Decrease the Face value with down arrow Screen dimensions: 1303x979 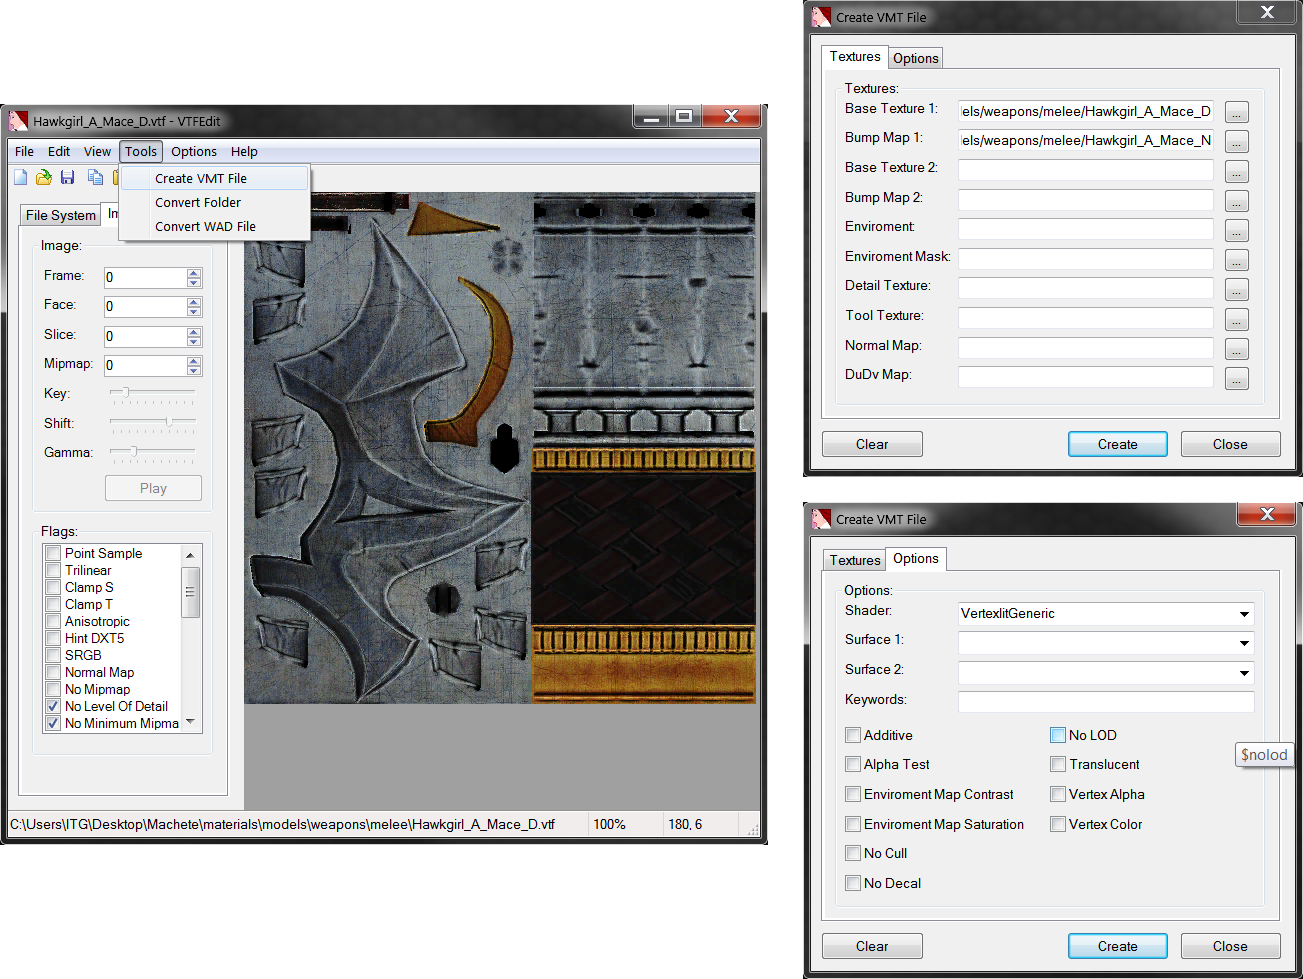[x=194, y=311]
